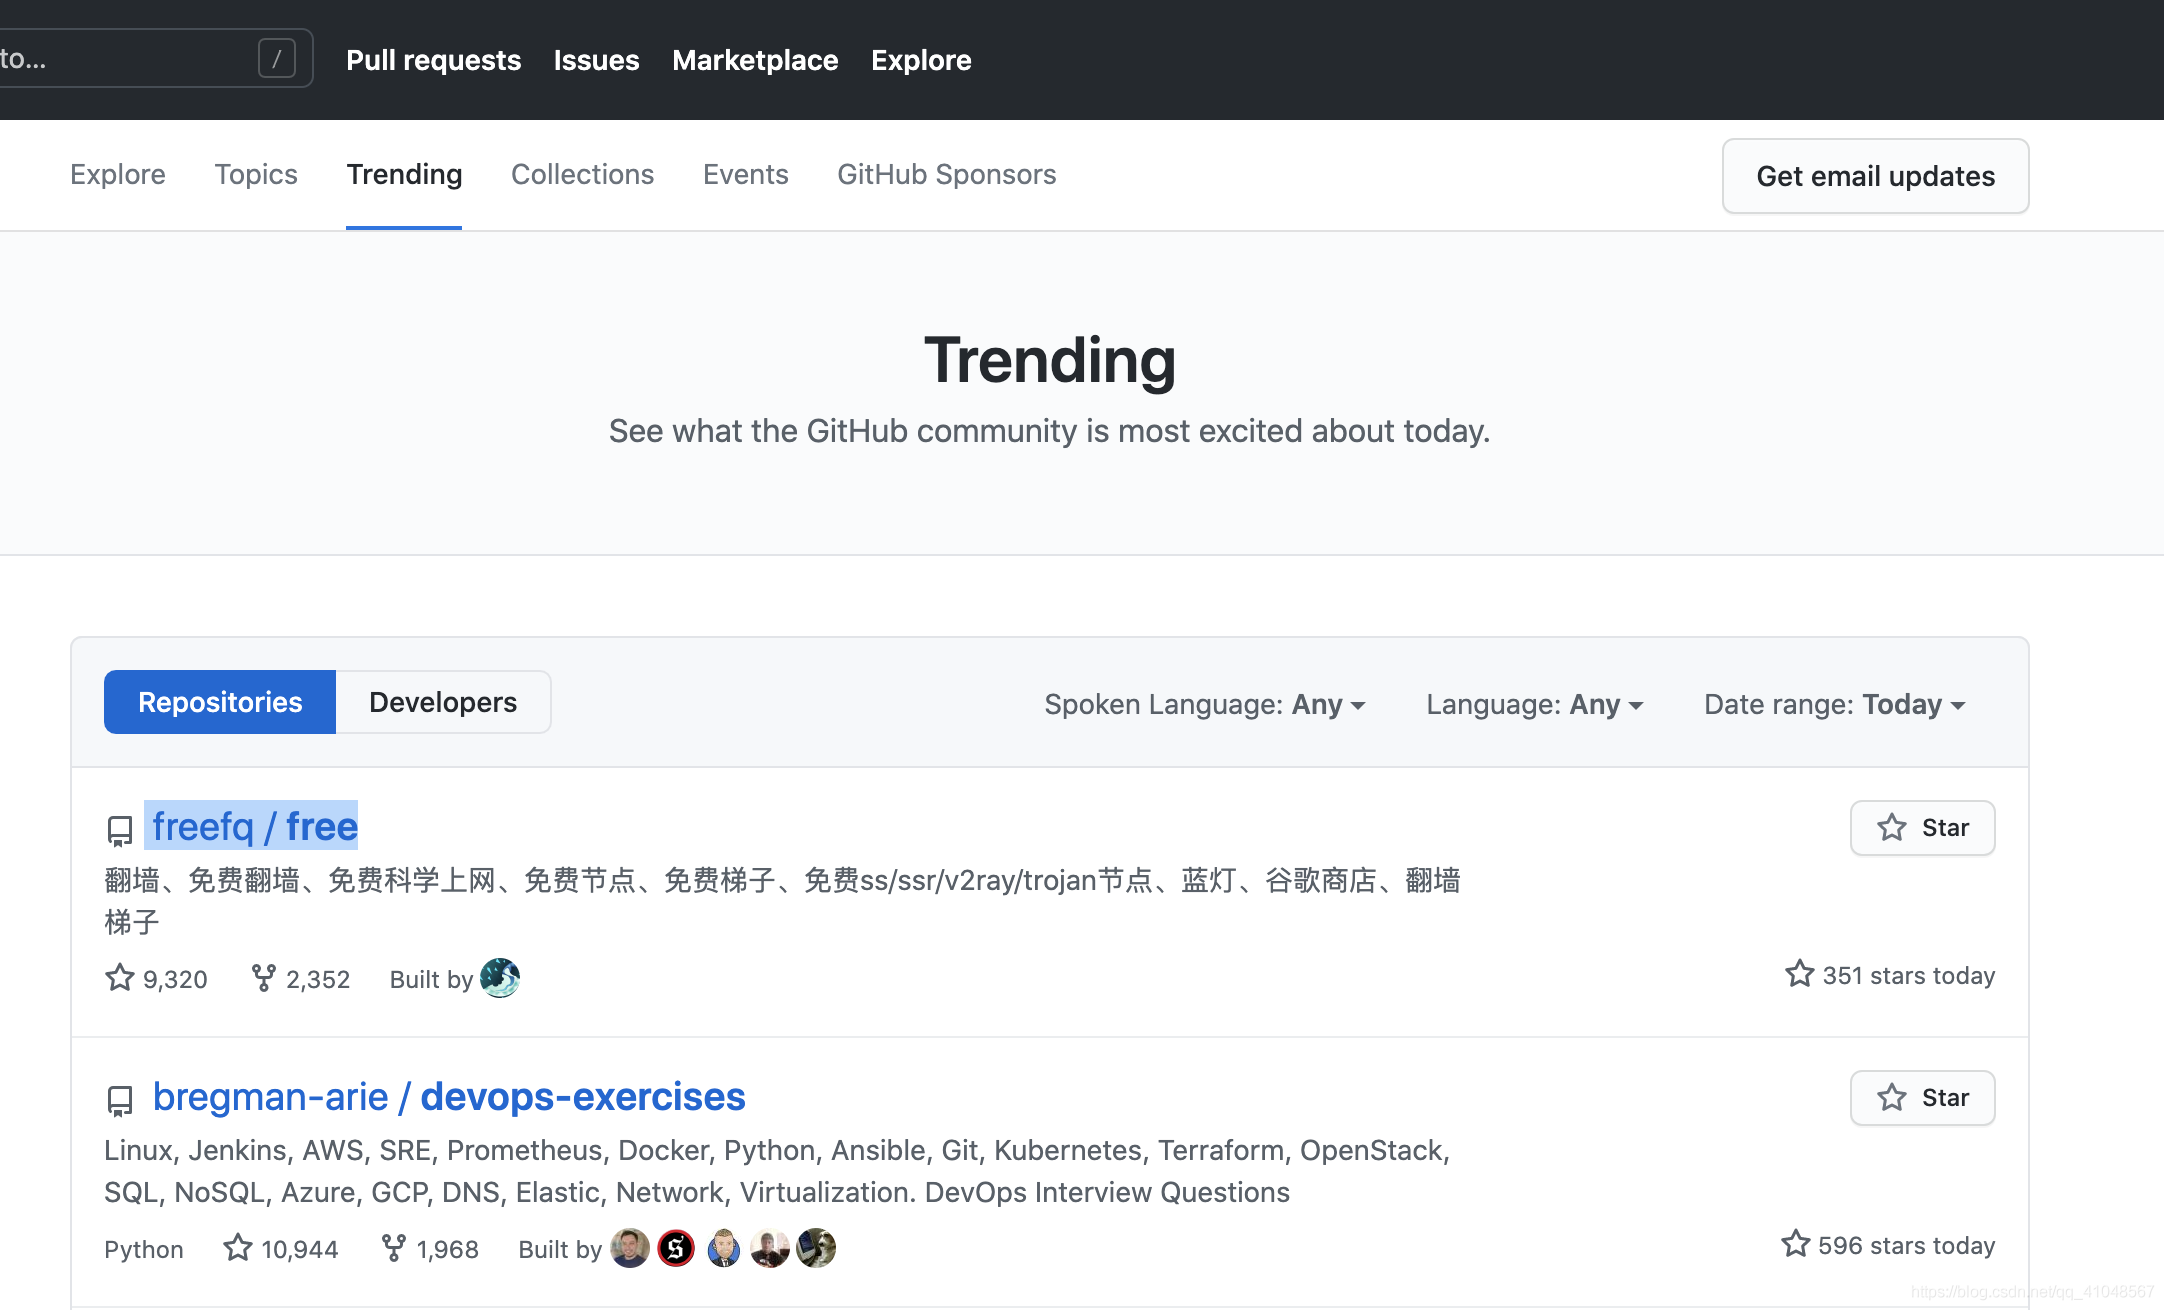Viewport: 2164px width, 1310px height.
Task: Open second contributor avatar with red S logo
Action: click(676, 1248)
